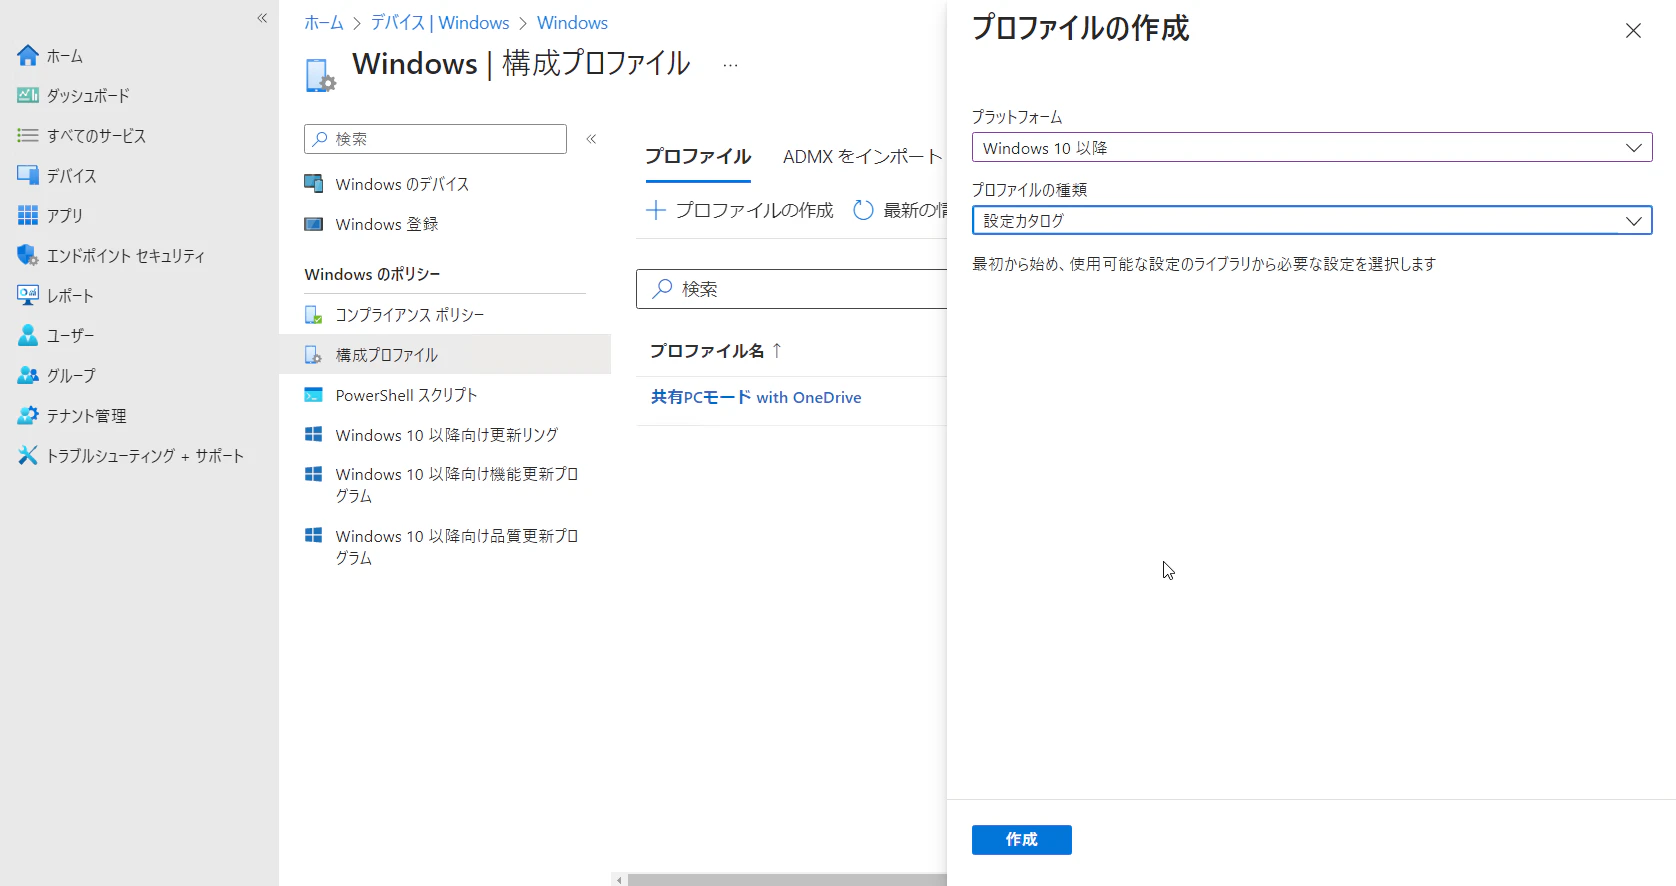Image resolution: width=1676 pixels, height=886 pixels.
Task: Collapse the Windows resource menu
Action: (x=591, y=139)
